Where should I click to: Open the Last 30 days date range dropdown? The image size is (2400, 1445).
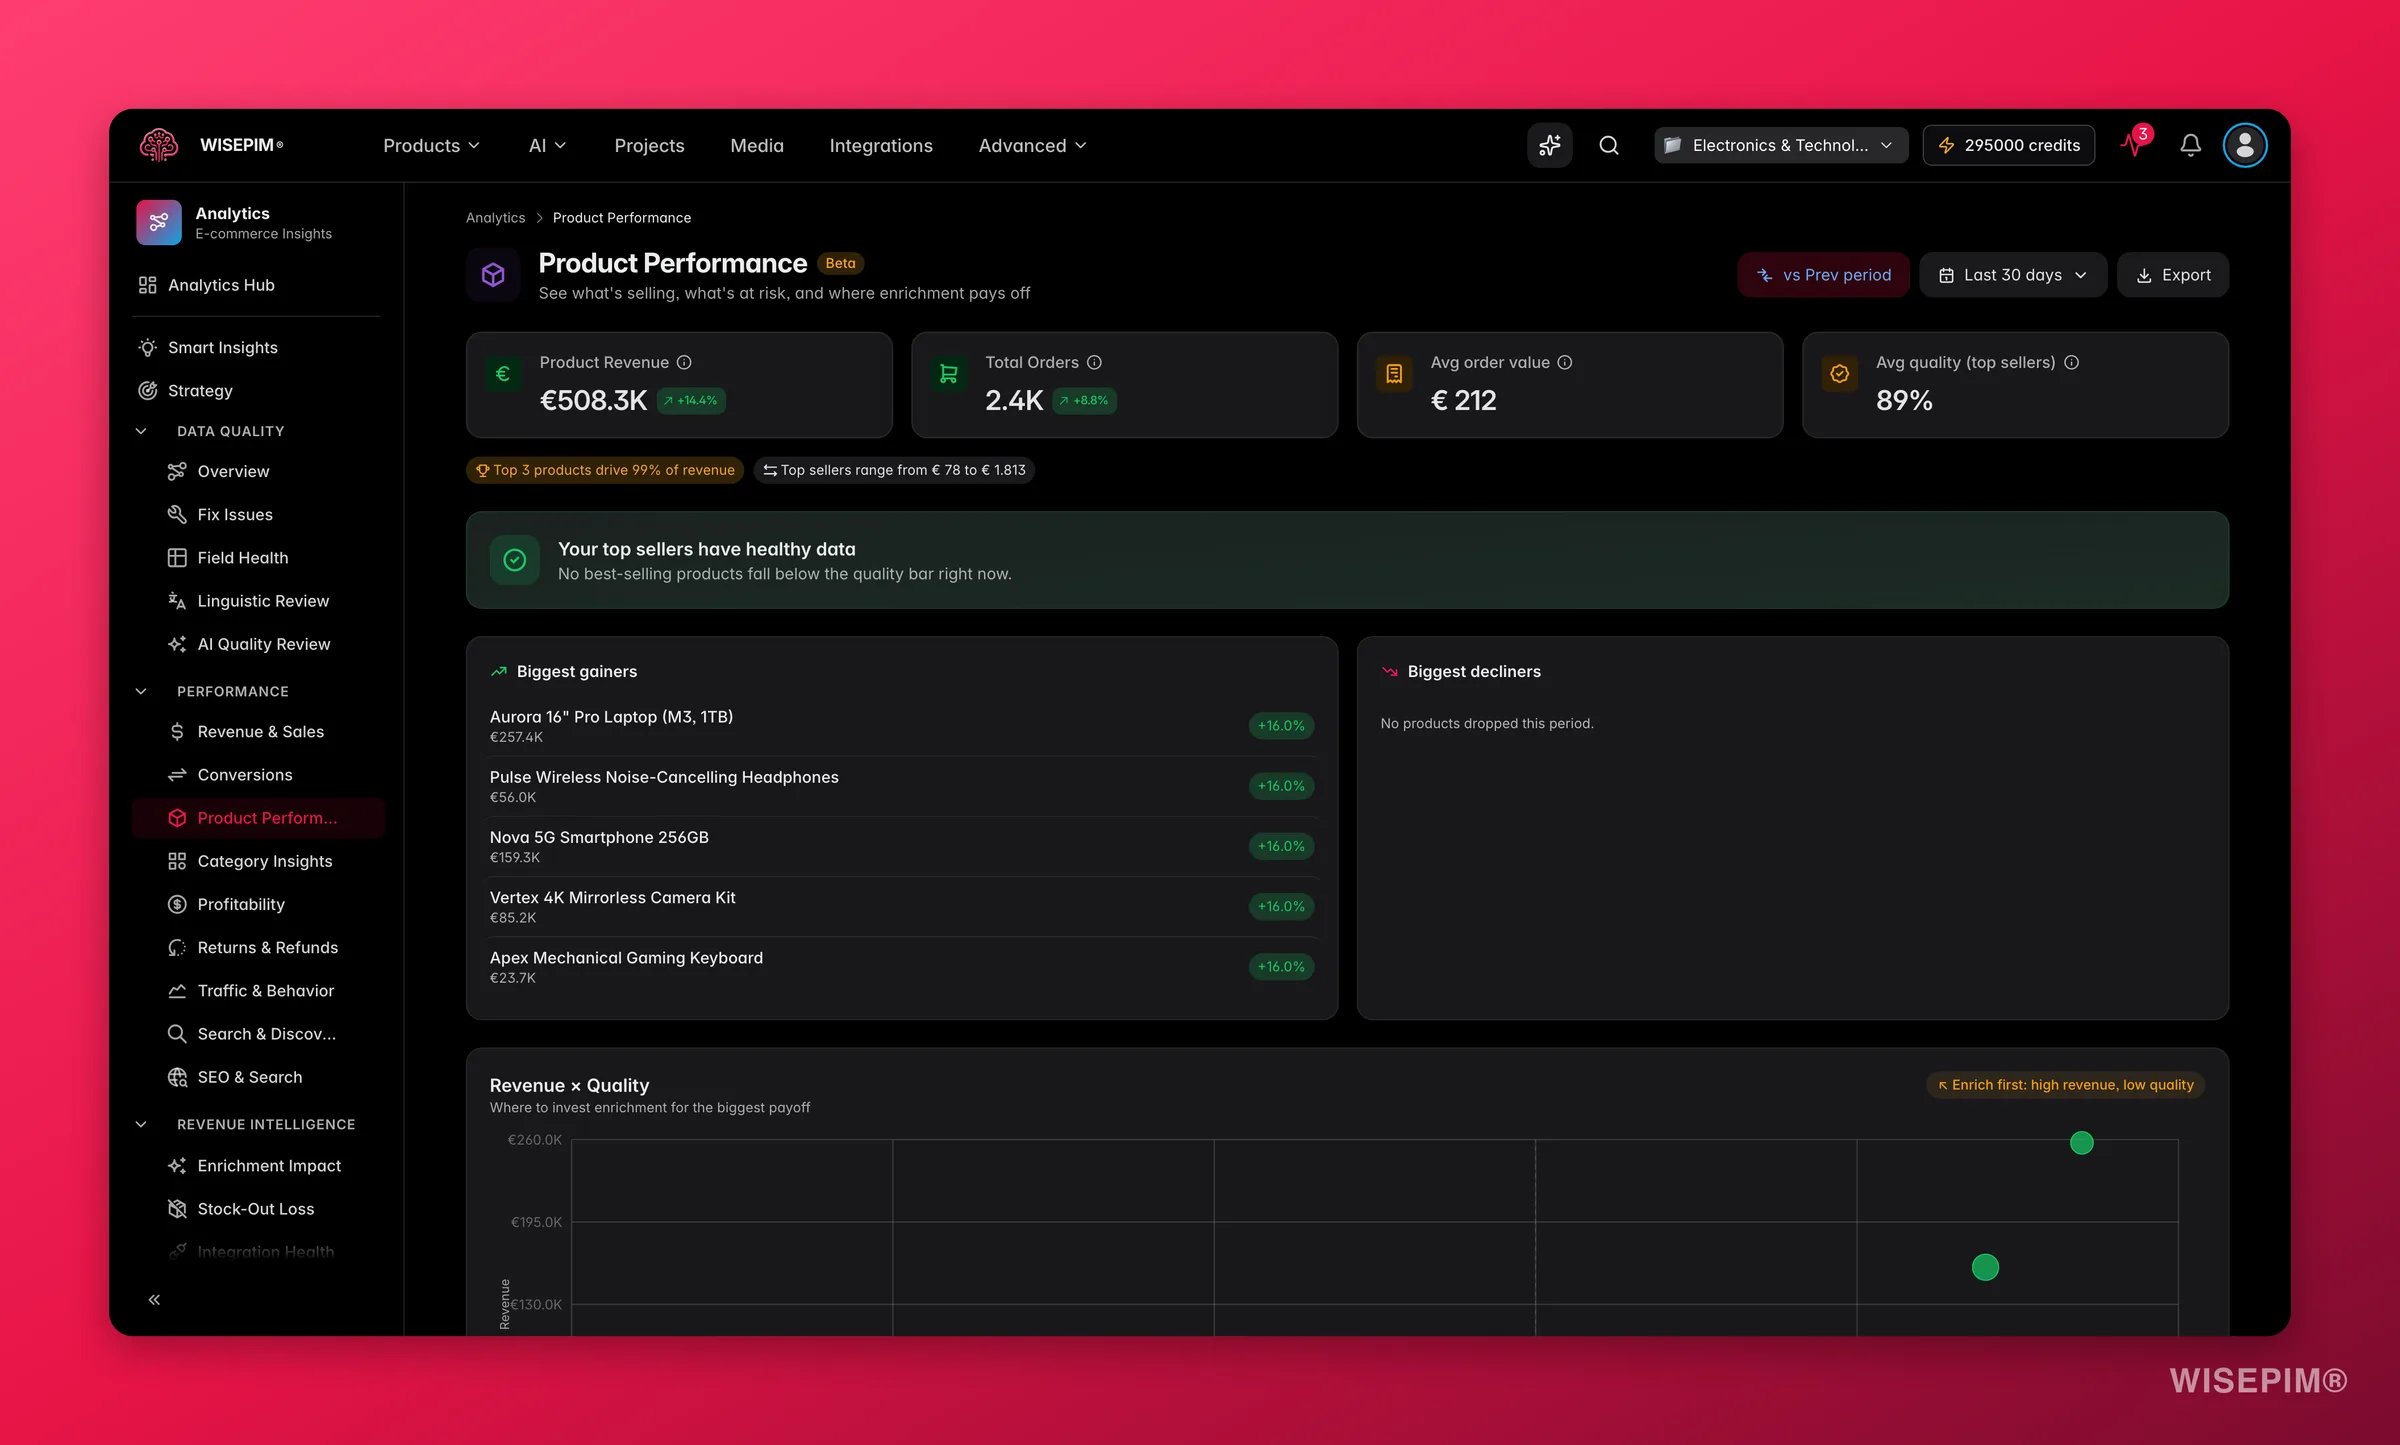point(2012,274)
